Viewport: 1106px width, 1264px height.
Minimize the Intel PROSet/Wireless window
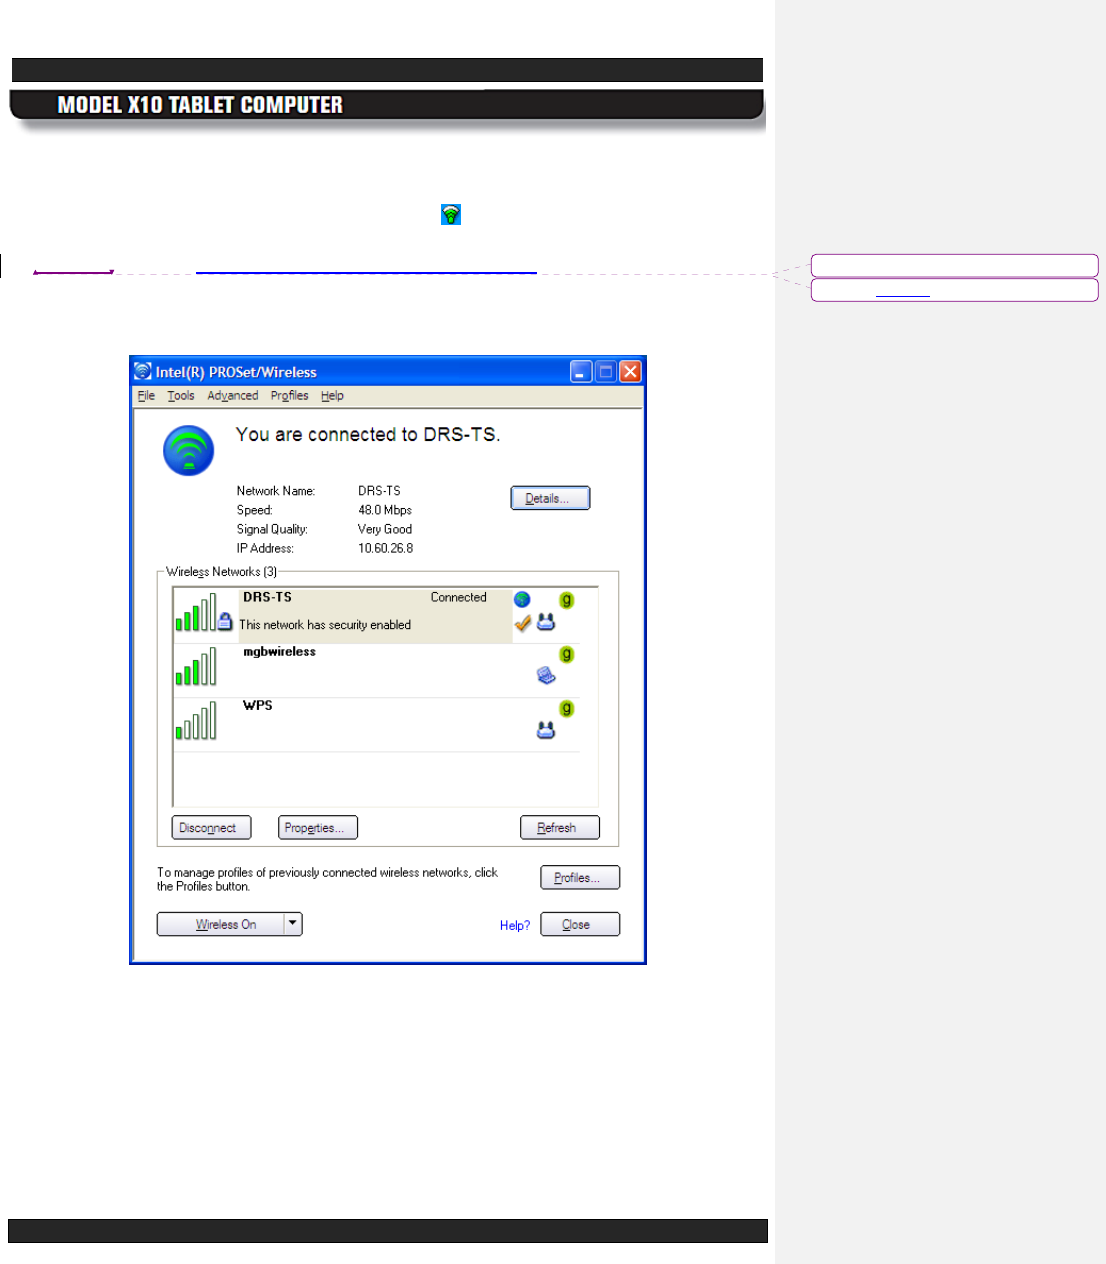coord(581,372)
